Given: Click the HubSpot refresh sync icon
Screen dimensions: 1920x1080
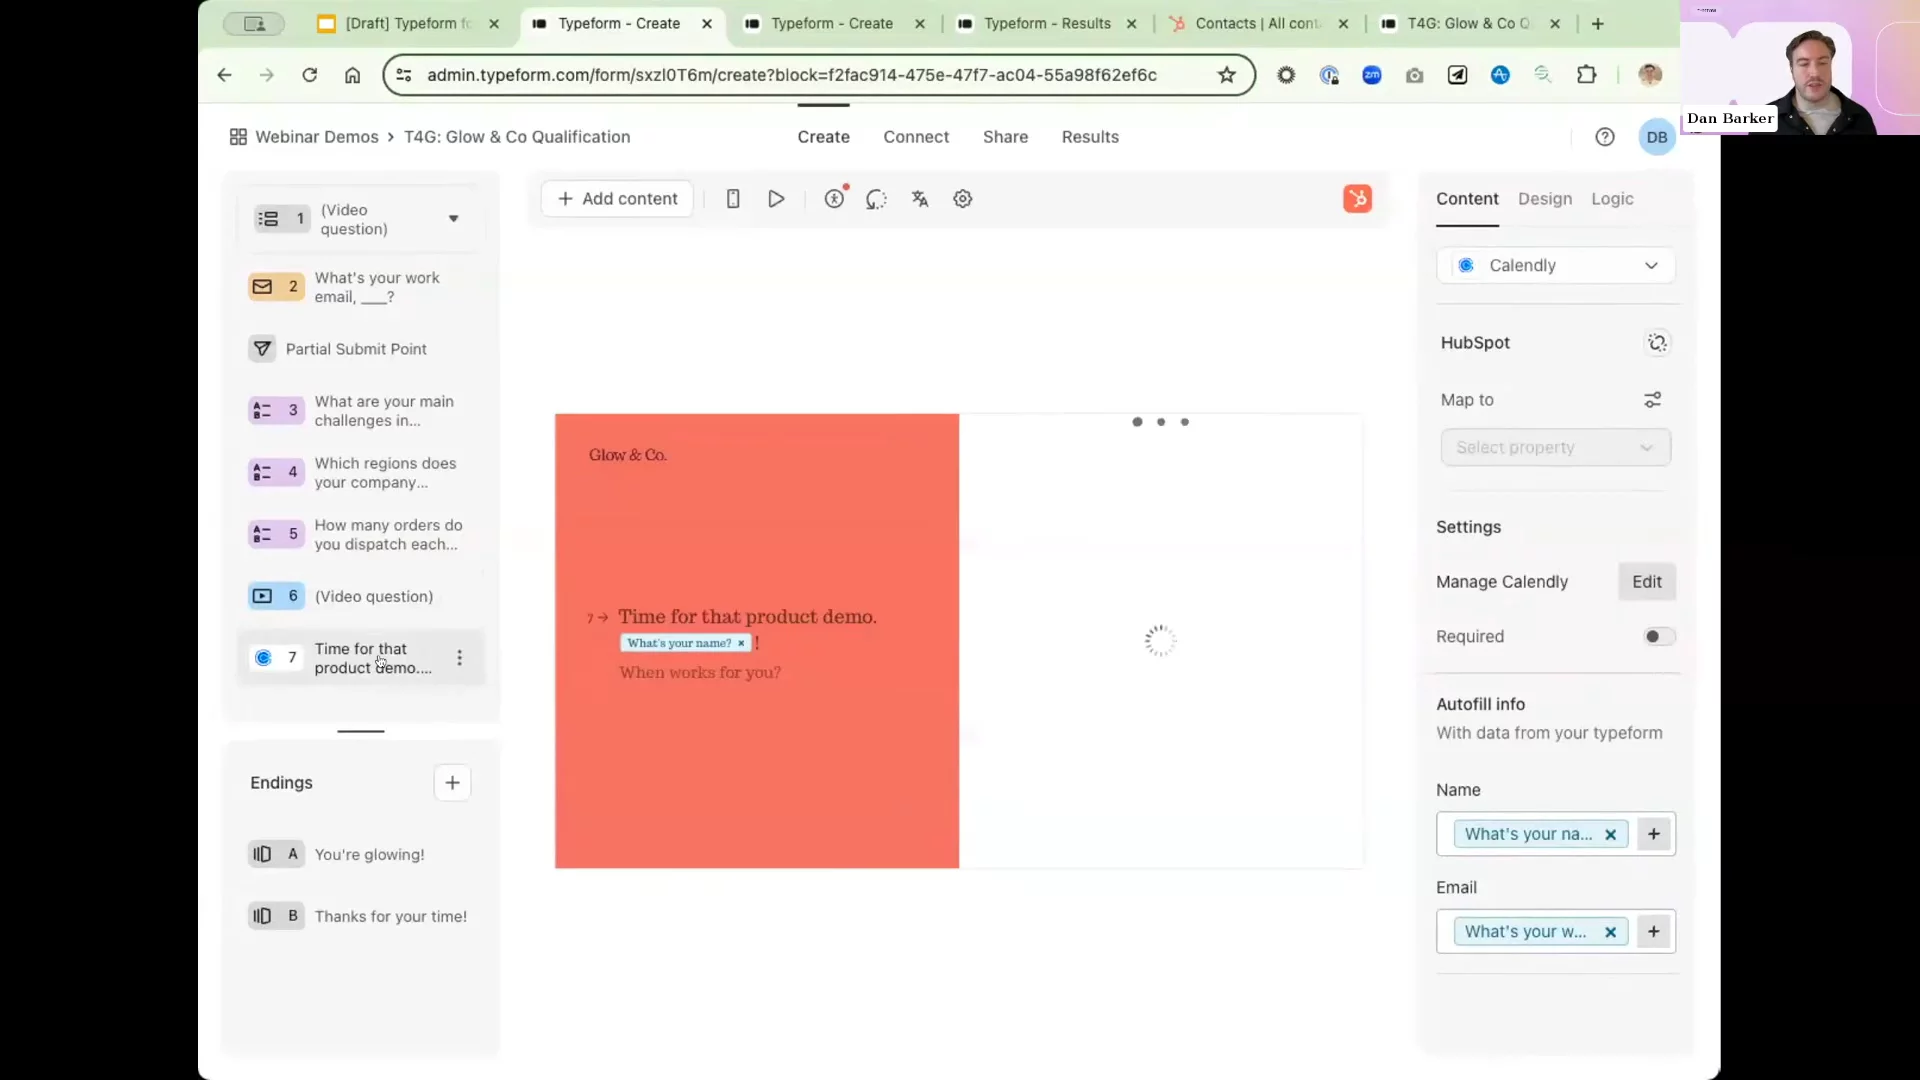Looking at the screenshot, I should (1657, 343).
